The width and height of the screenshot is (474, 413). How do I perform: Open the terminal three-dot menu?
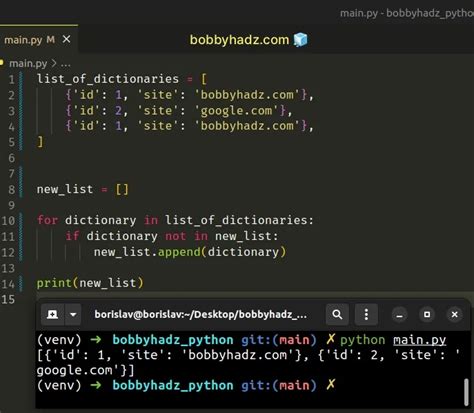click(x=366, y=314)
